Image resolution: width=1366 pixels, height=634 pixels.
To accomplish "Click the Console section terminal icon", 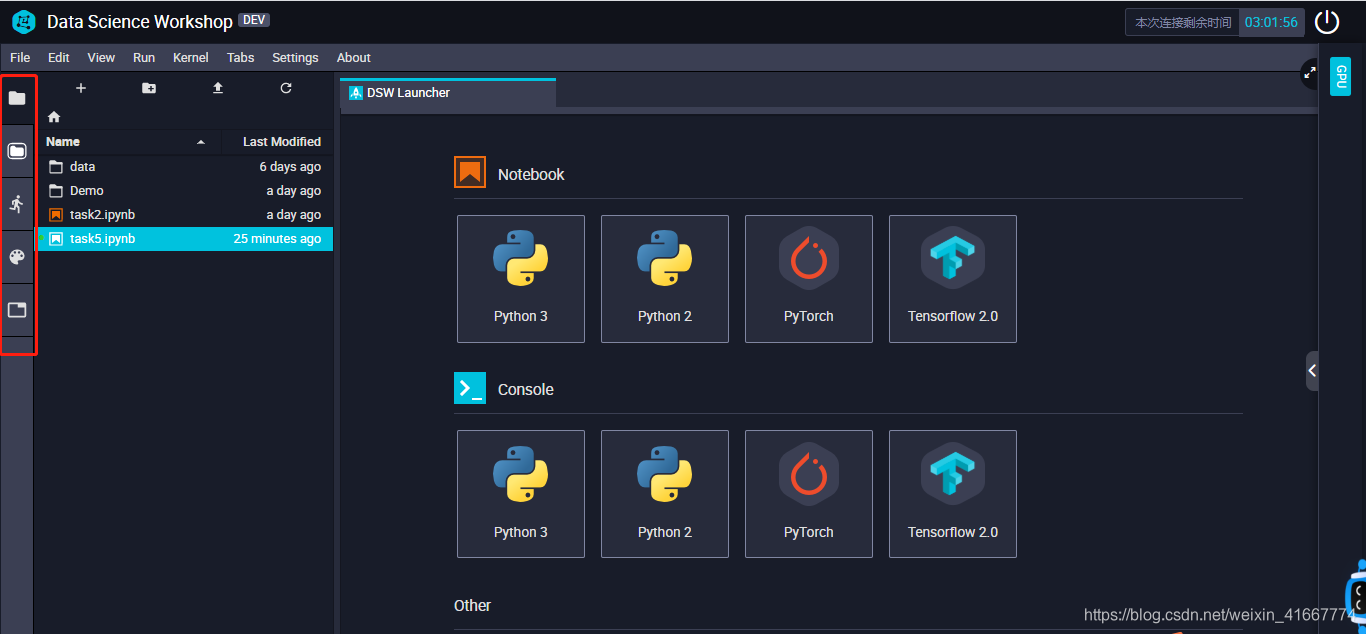I will pyautogui.click(x=470, y=388).
